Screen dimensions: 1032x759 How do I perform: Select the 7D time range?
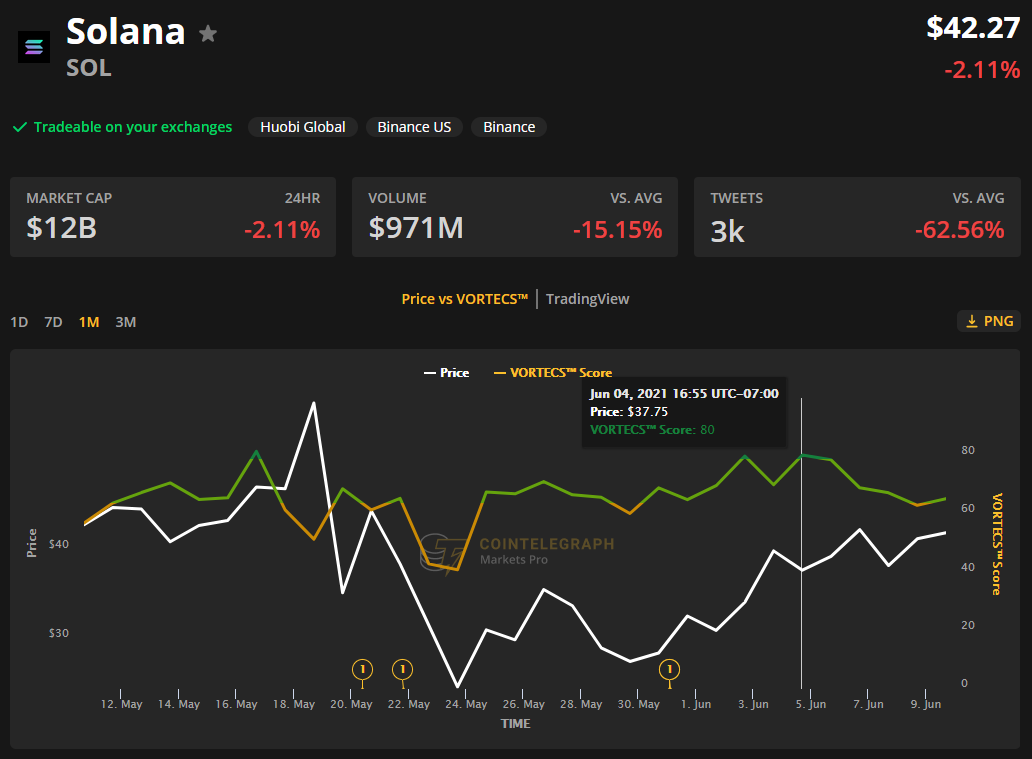(x=53, y=322)
